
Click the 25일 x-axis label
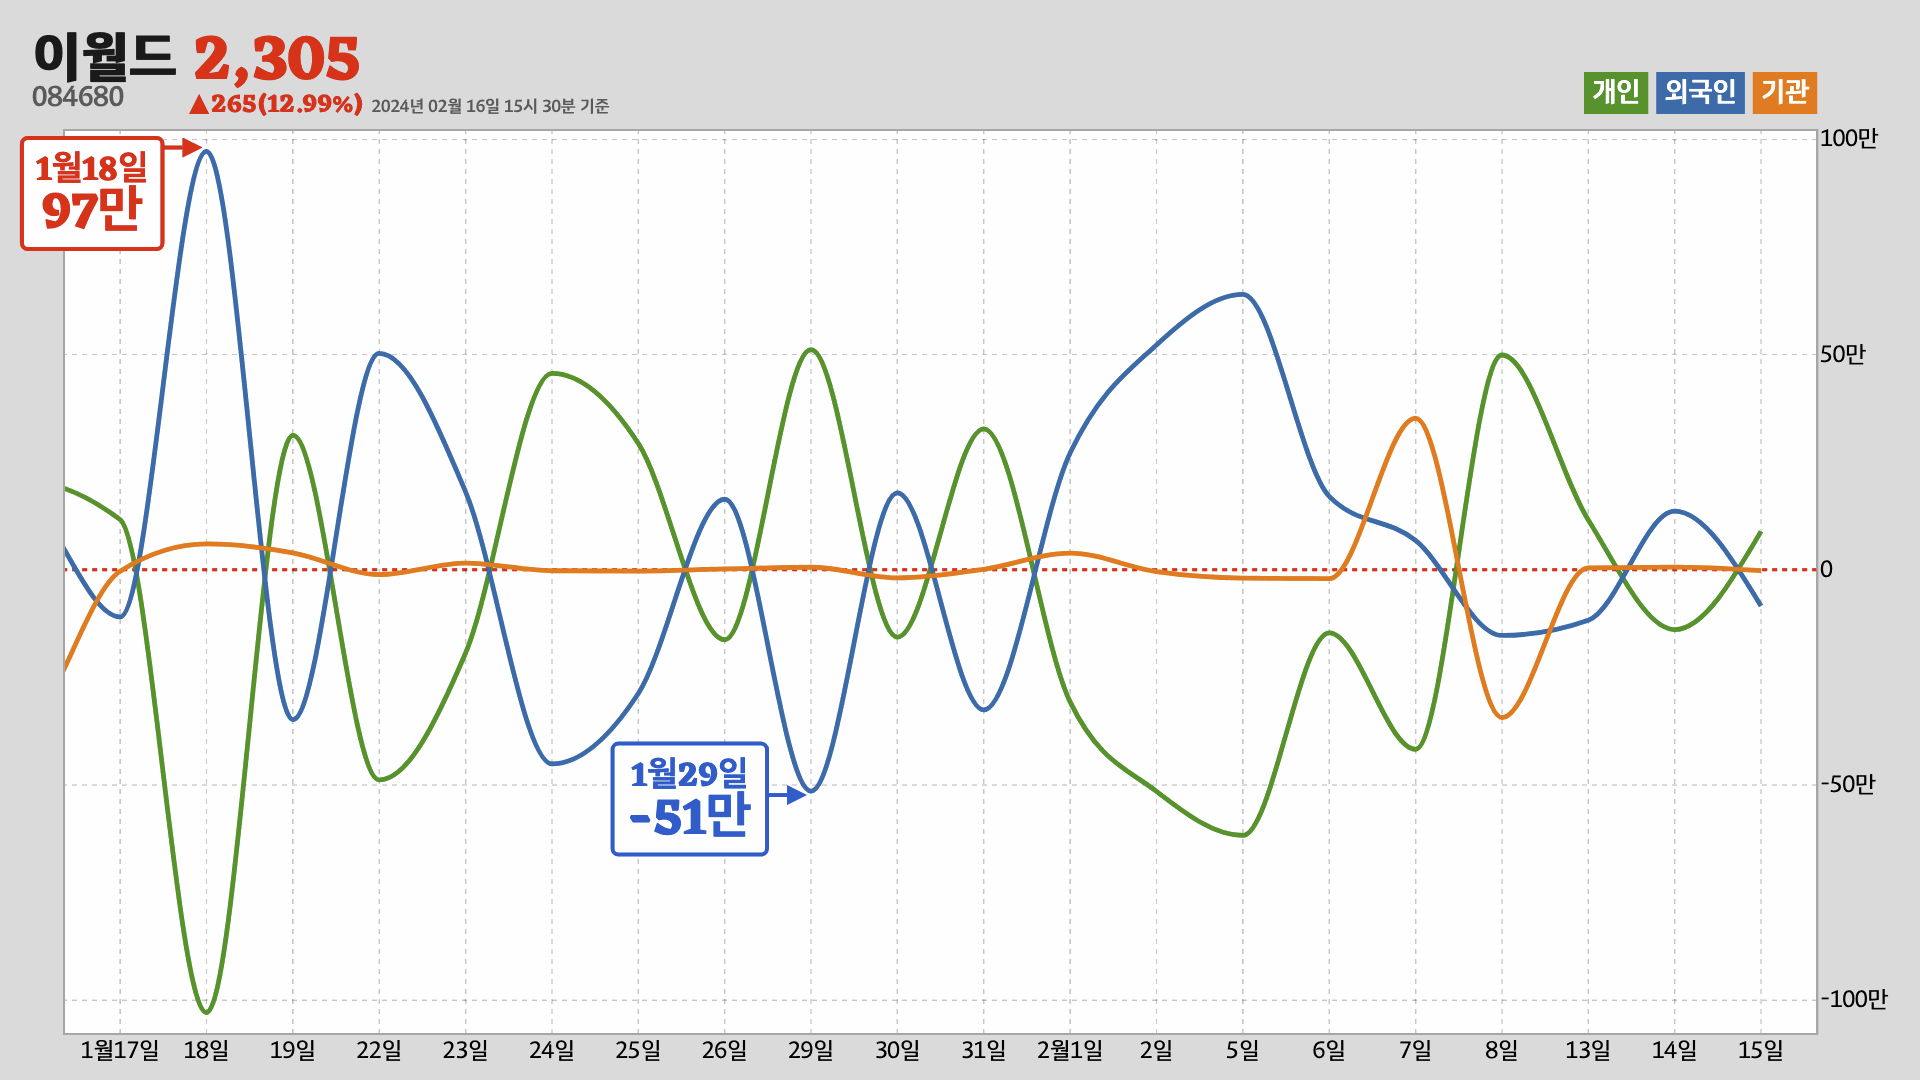[x=638, y=1051]
